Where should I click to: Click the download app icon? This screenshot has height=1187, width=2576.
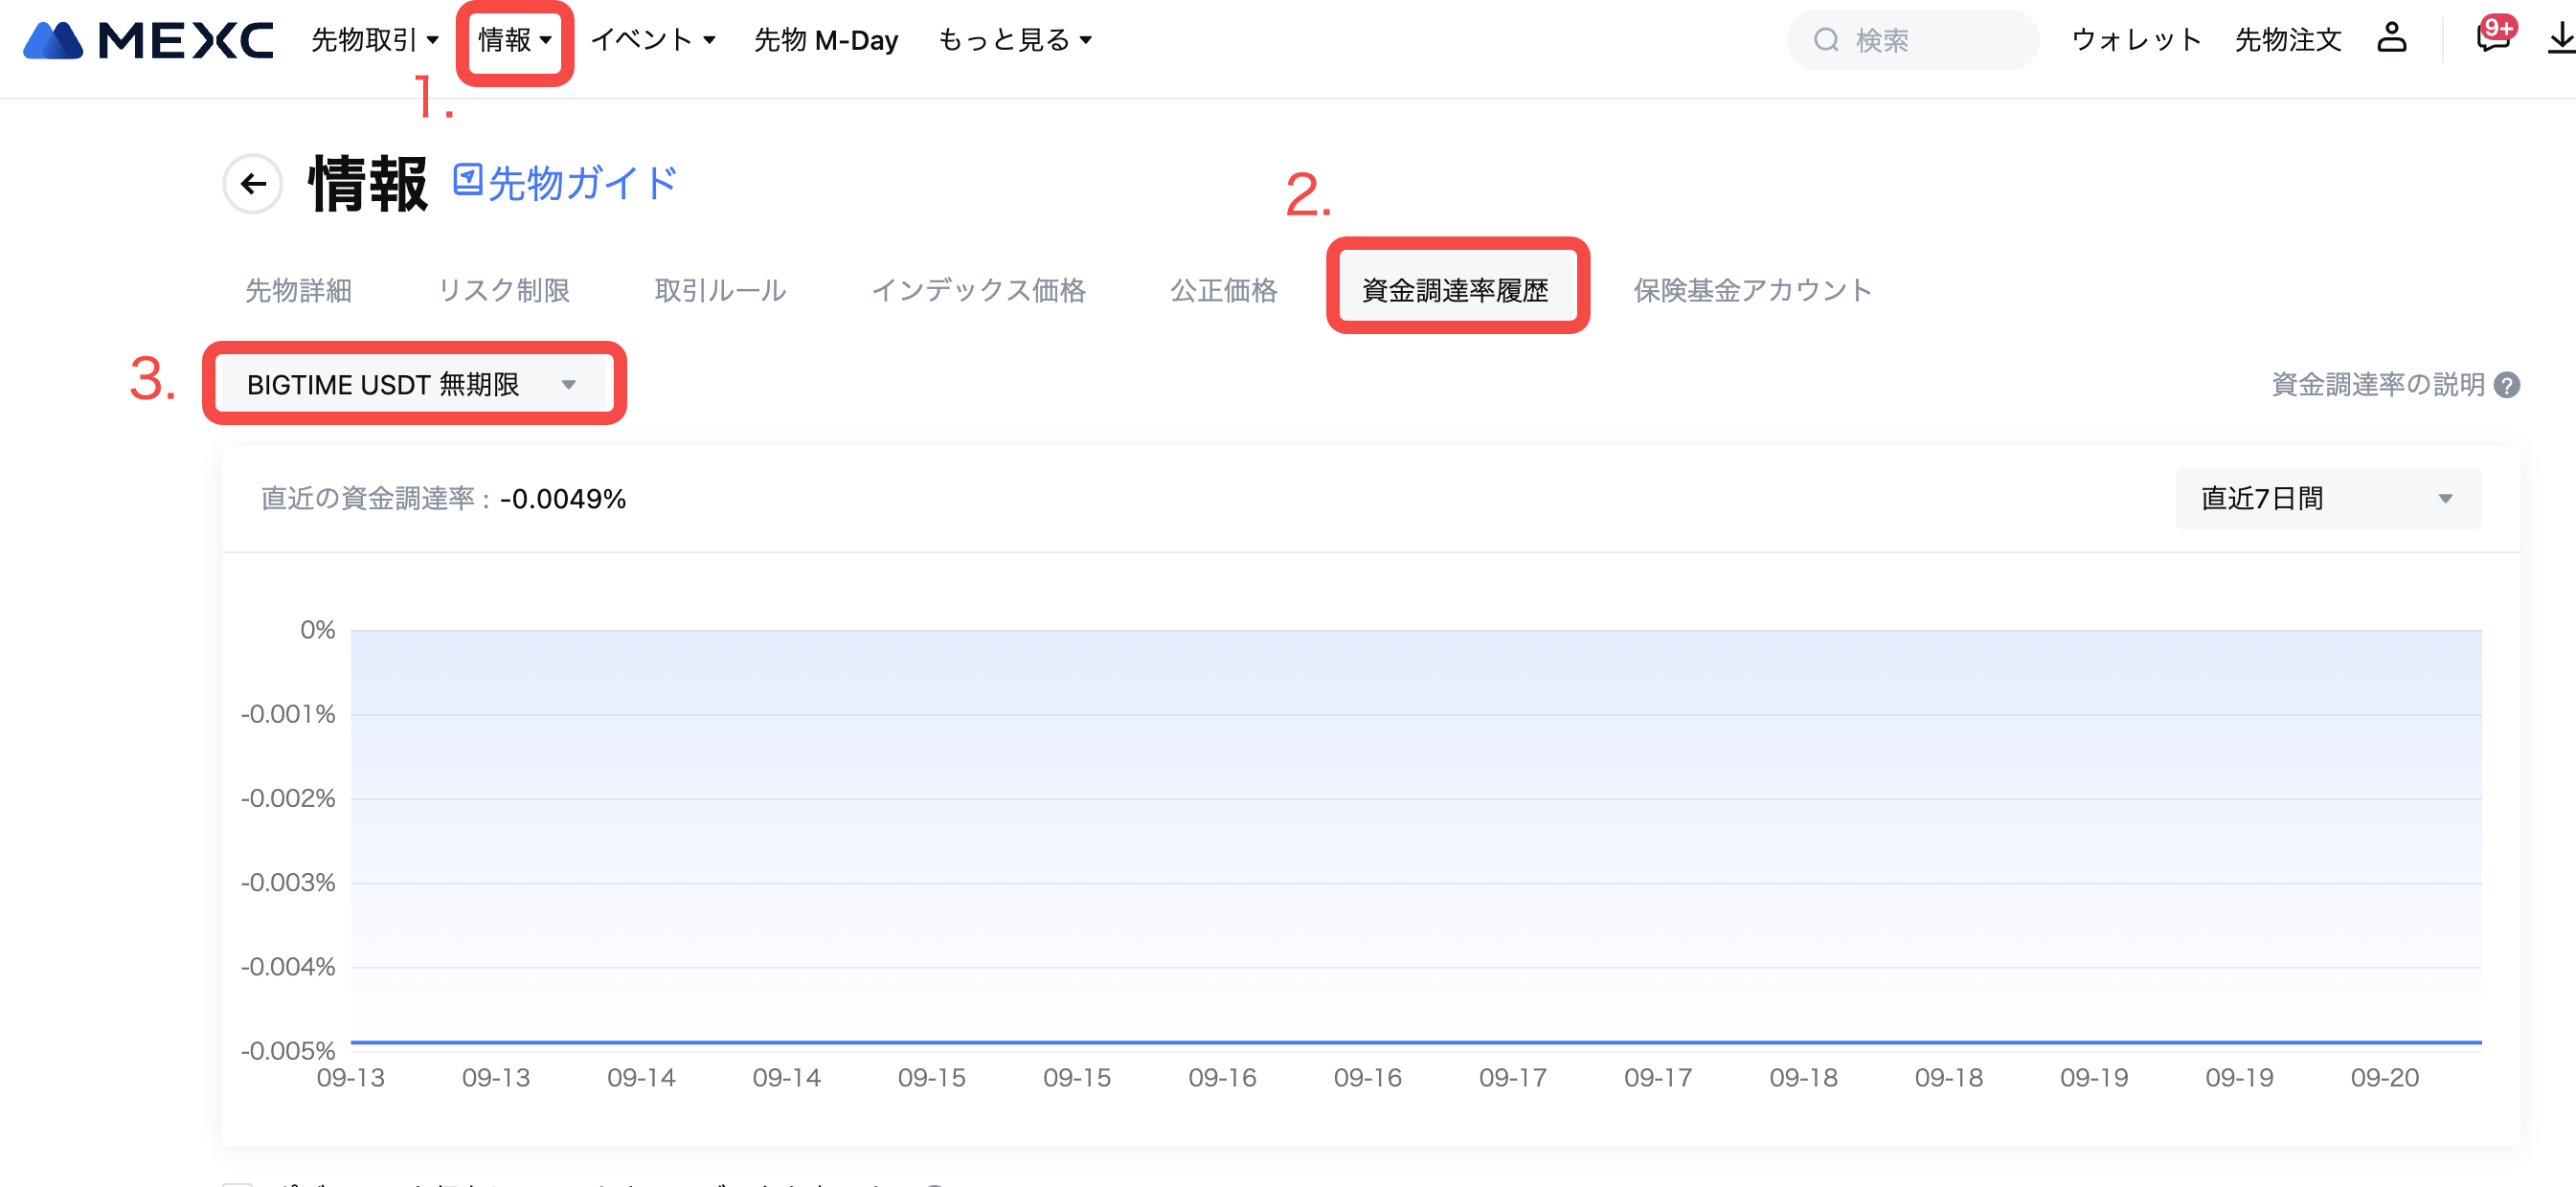pos(2561,38)
